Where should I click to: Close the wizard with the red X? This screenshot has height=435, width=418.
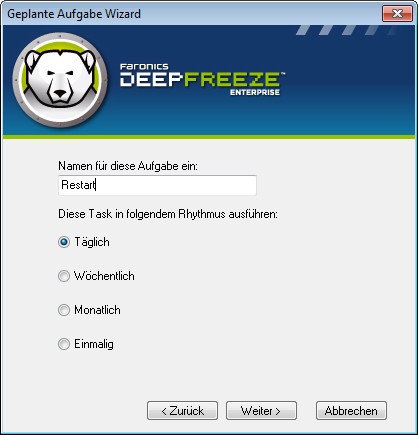click(397, 14)
